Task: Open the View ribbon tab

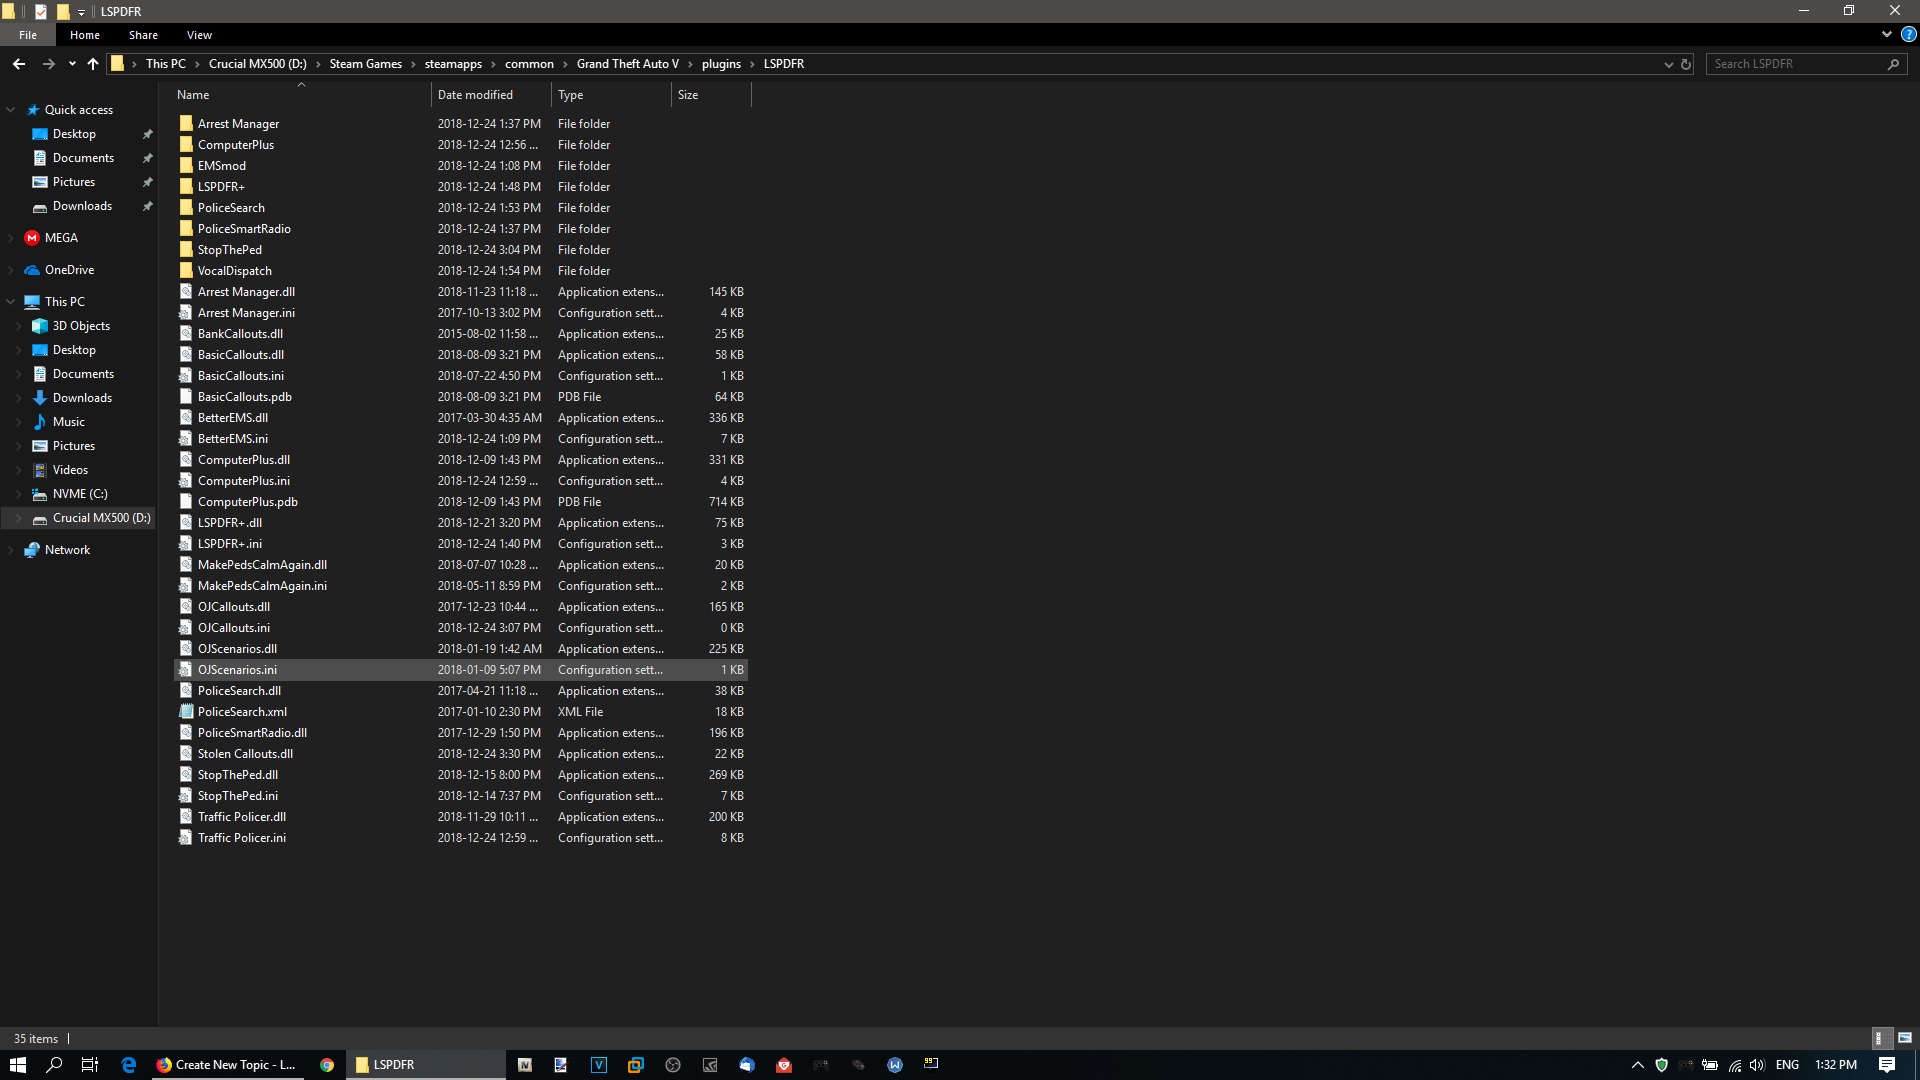Action: tap(199, 35)
